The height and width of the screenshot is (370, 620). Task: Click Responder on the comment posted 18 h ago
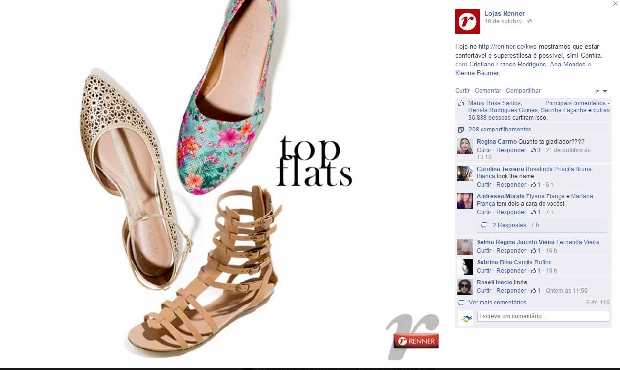pyautogui.click(x=511, y=271)
